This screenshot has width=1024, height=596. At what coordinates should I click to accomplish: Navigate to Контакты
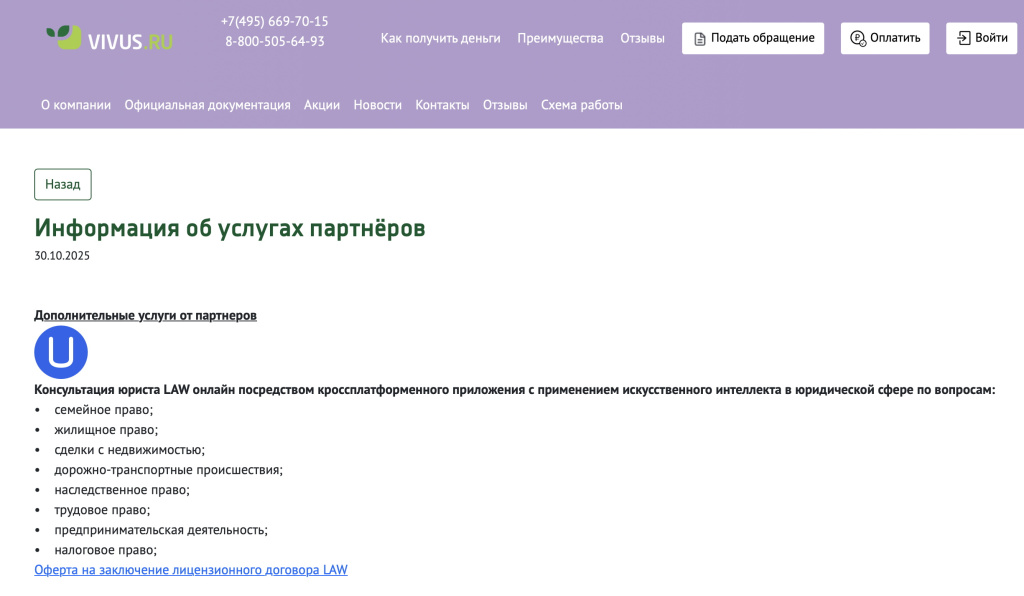point(441,104)
